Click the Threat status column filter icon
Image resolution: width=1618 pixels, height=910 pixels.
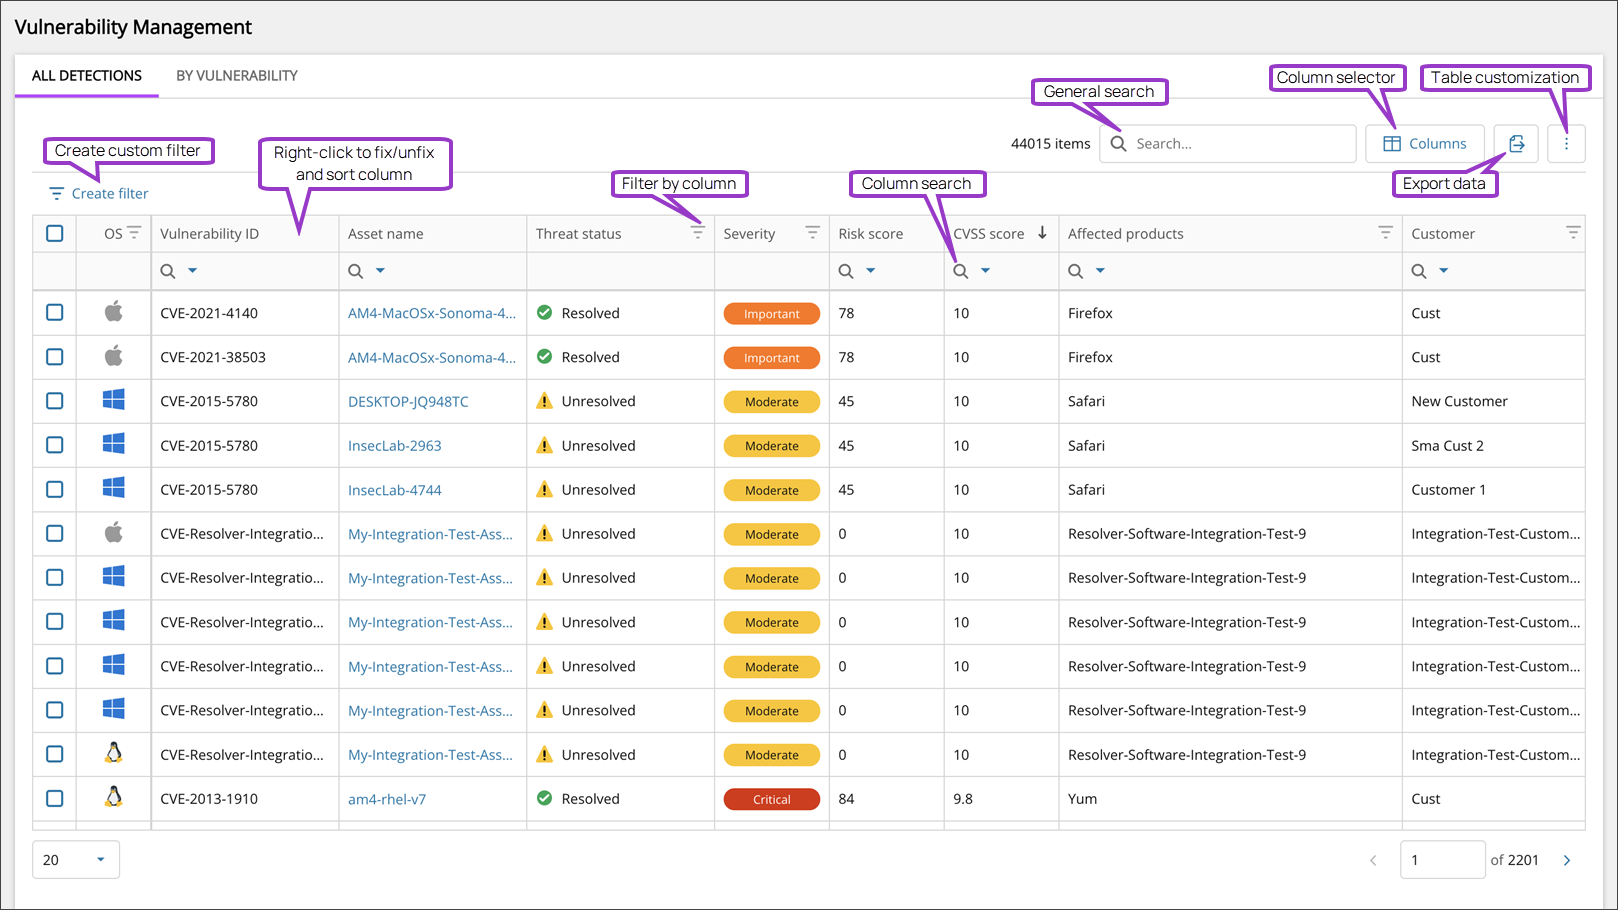697,232
